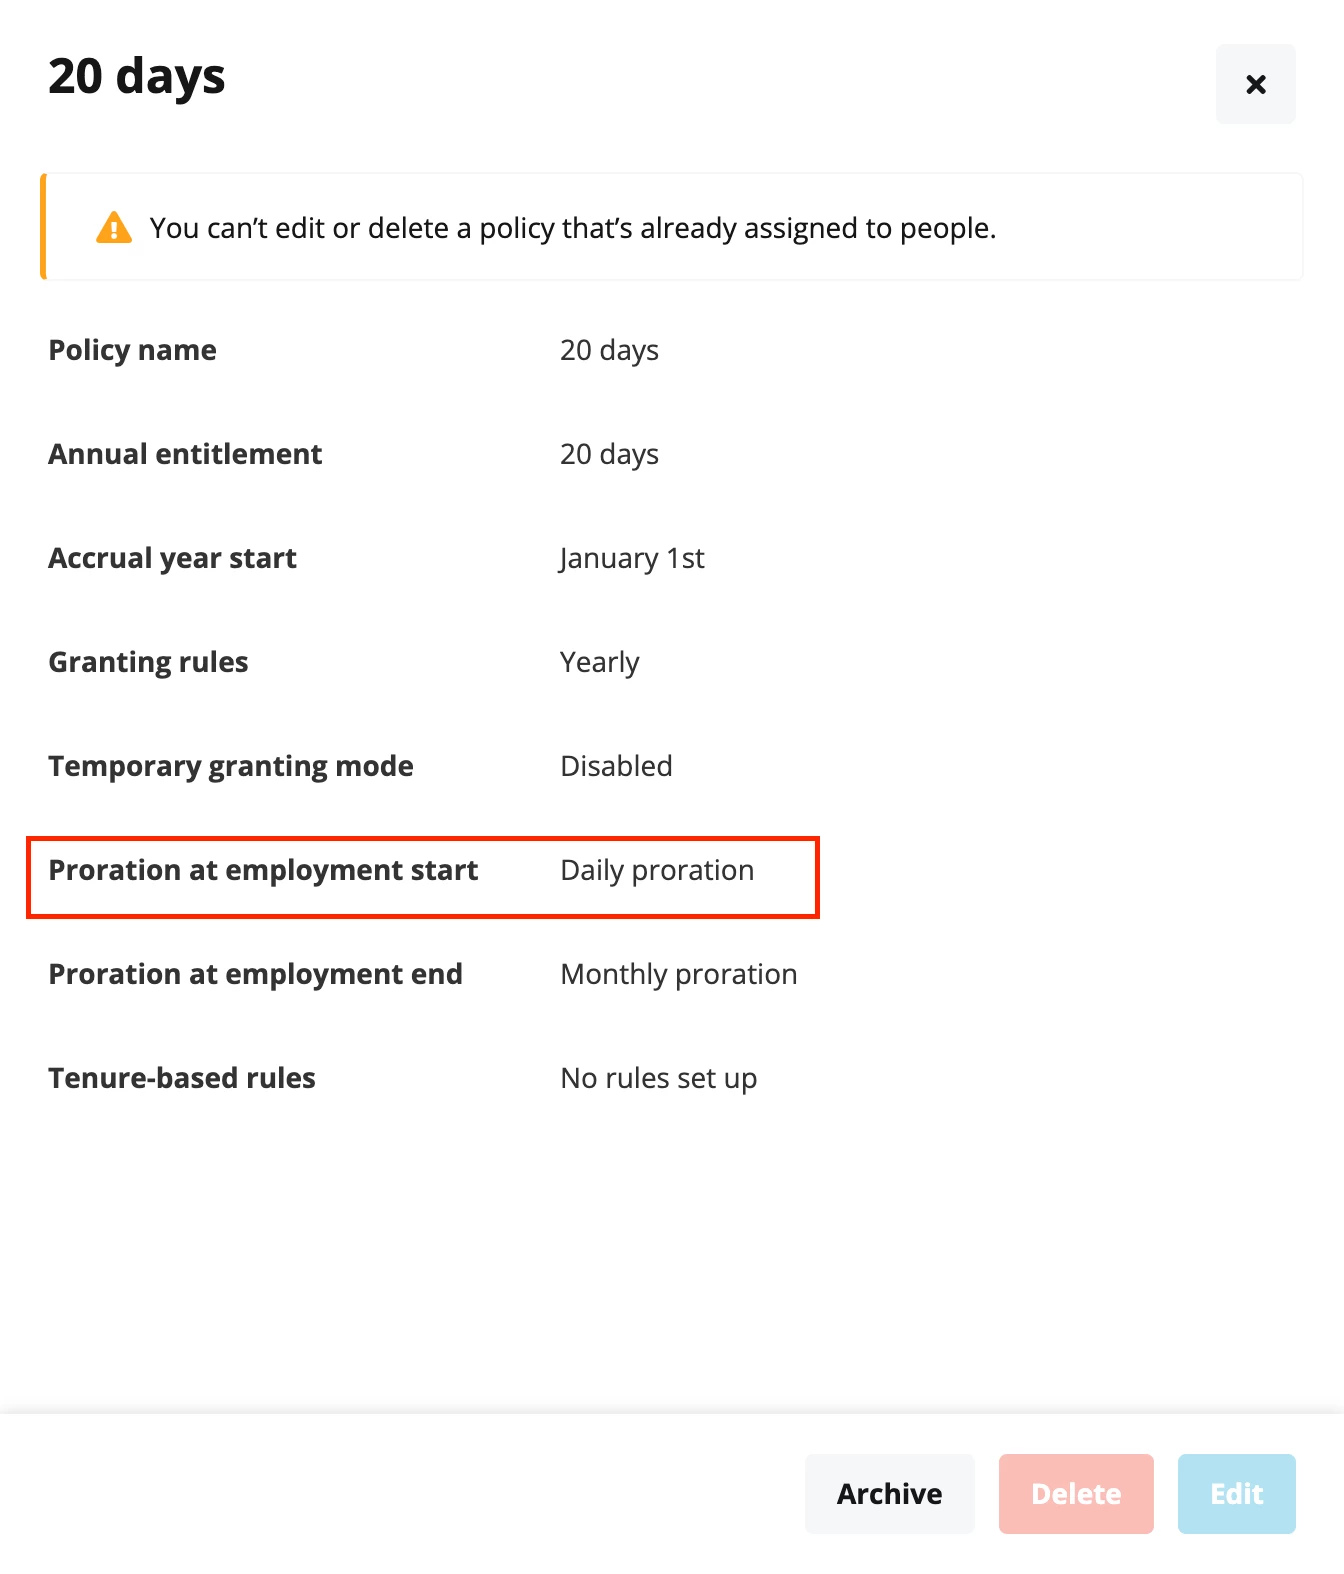1344x1574 pixels.
Task: Click the orange warning triangle icon
Action: [114, 228]
